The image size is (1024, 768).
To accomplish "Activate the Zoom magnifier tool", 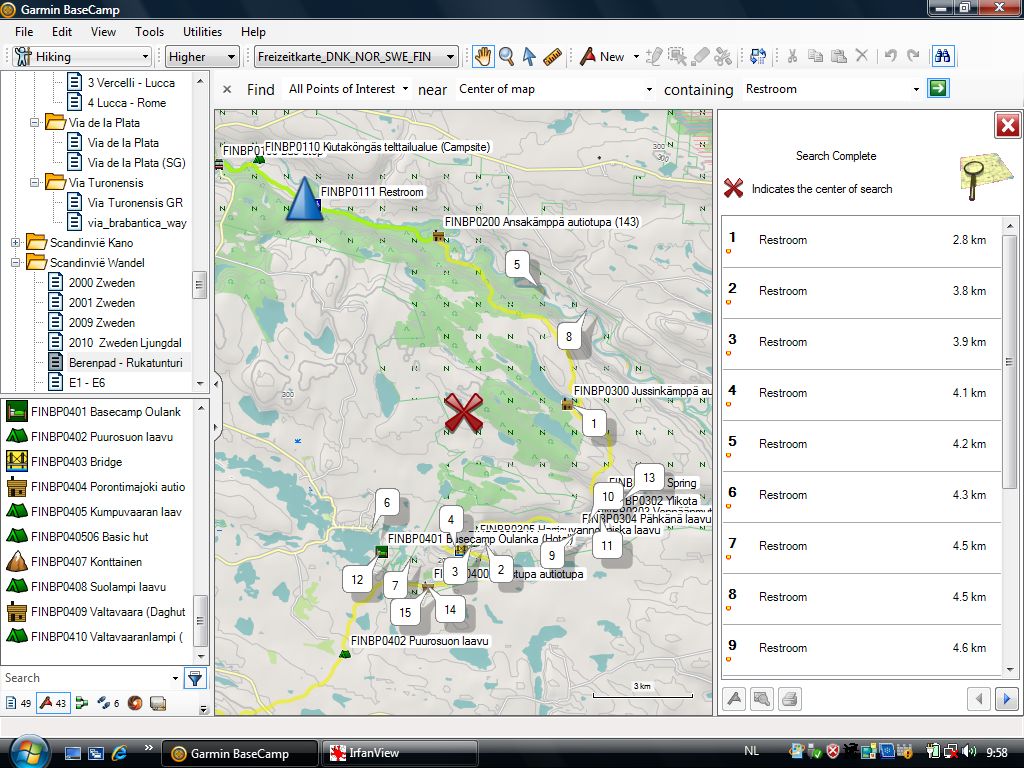I will [507, 57].
